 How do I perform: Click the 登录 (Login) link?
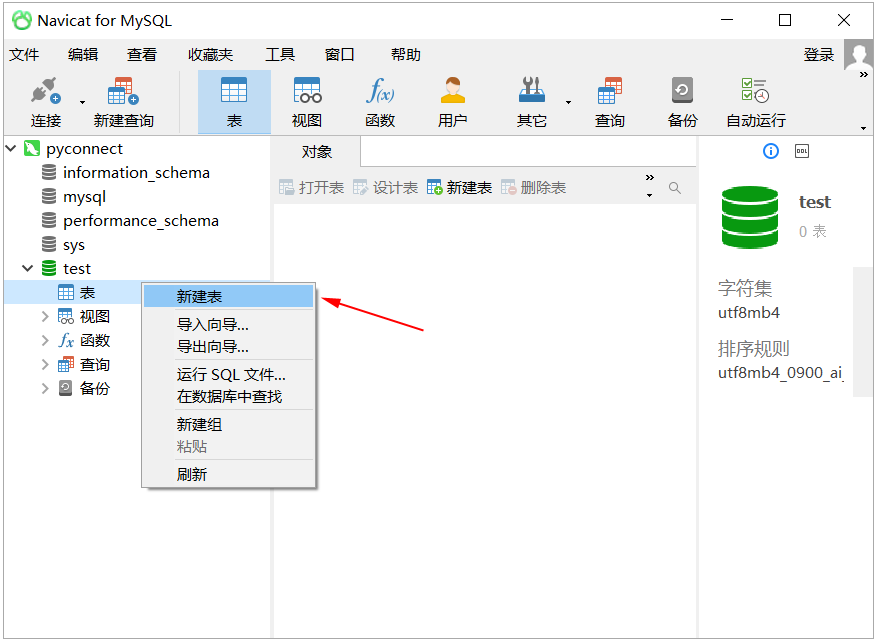pyautogui.click(x=818, y=54)
